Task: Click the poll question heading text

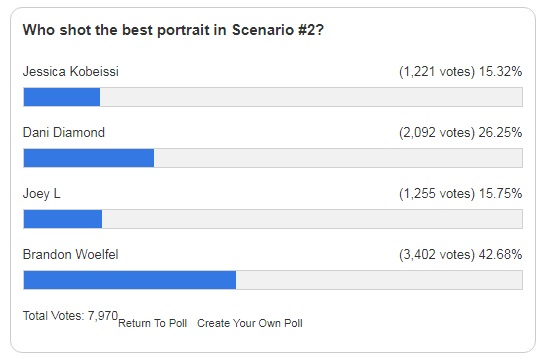Action: click(173, 30)
